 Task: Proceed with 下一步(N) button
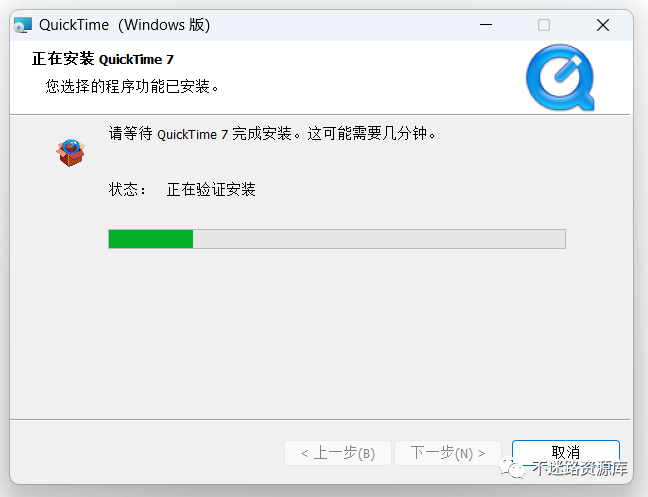pos(448,453)
